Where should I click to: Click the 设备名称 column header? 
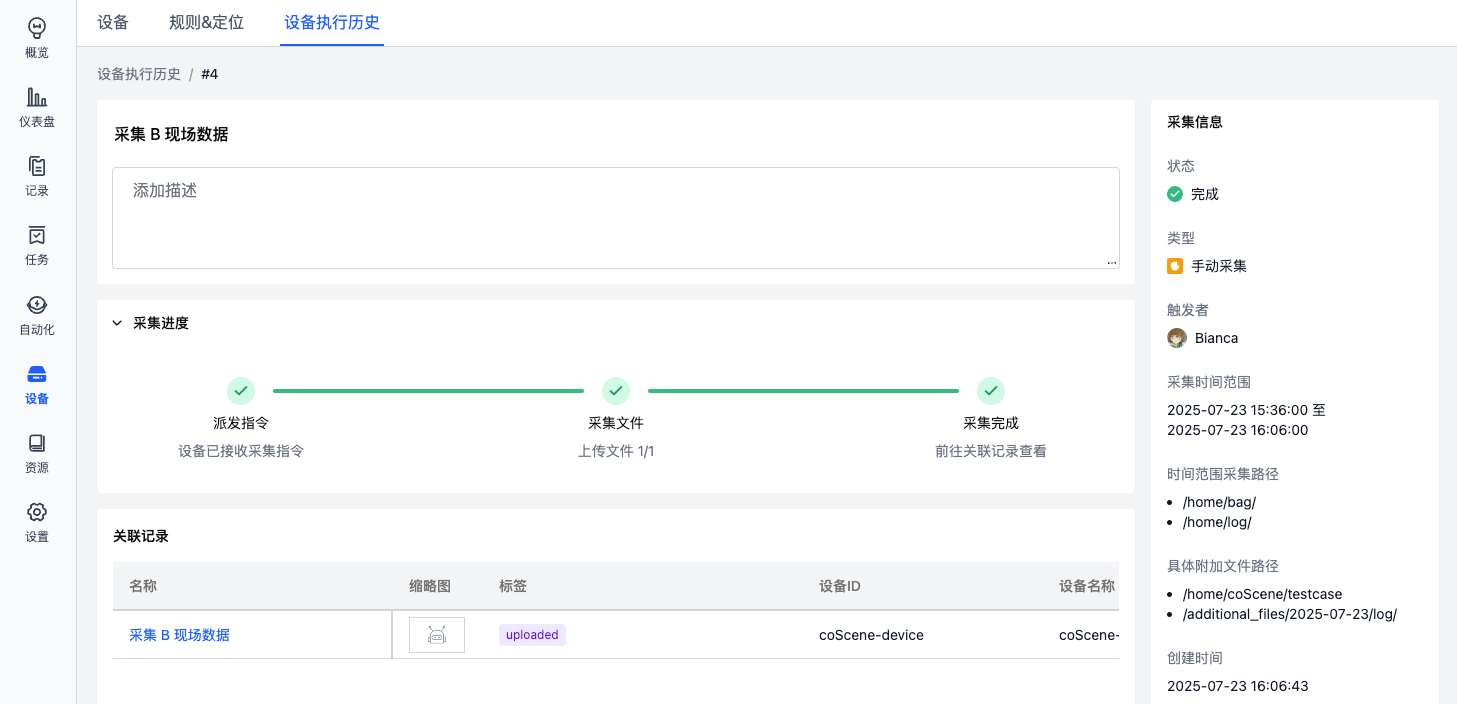pos(1087,586)
